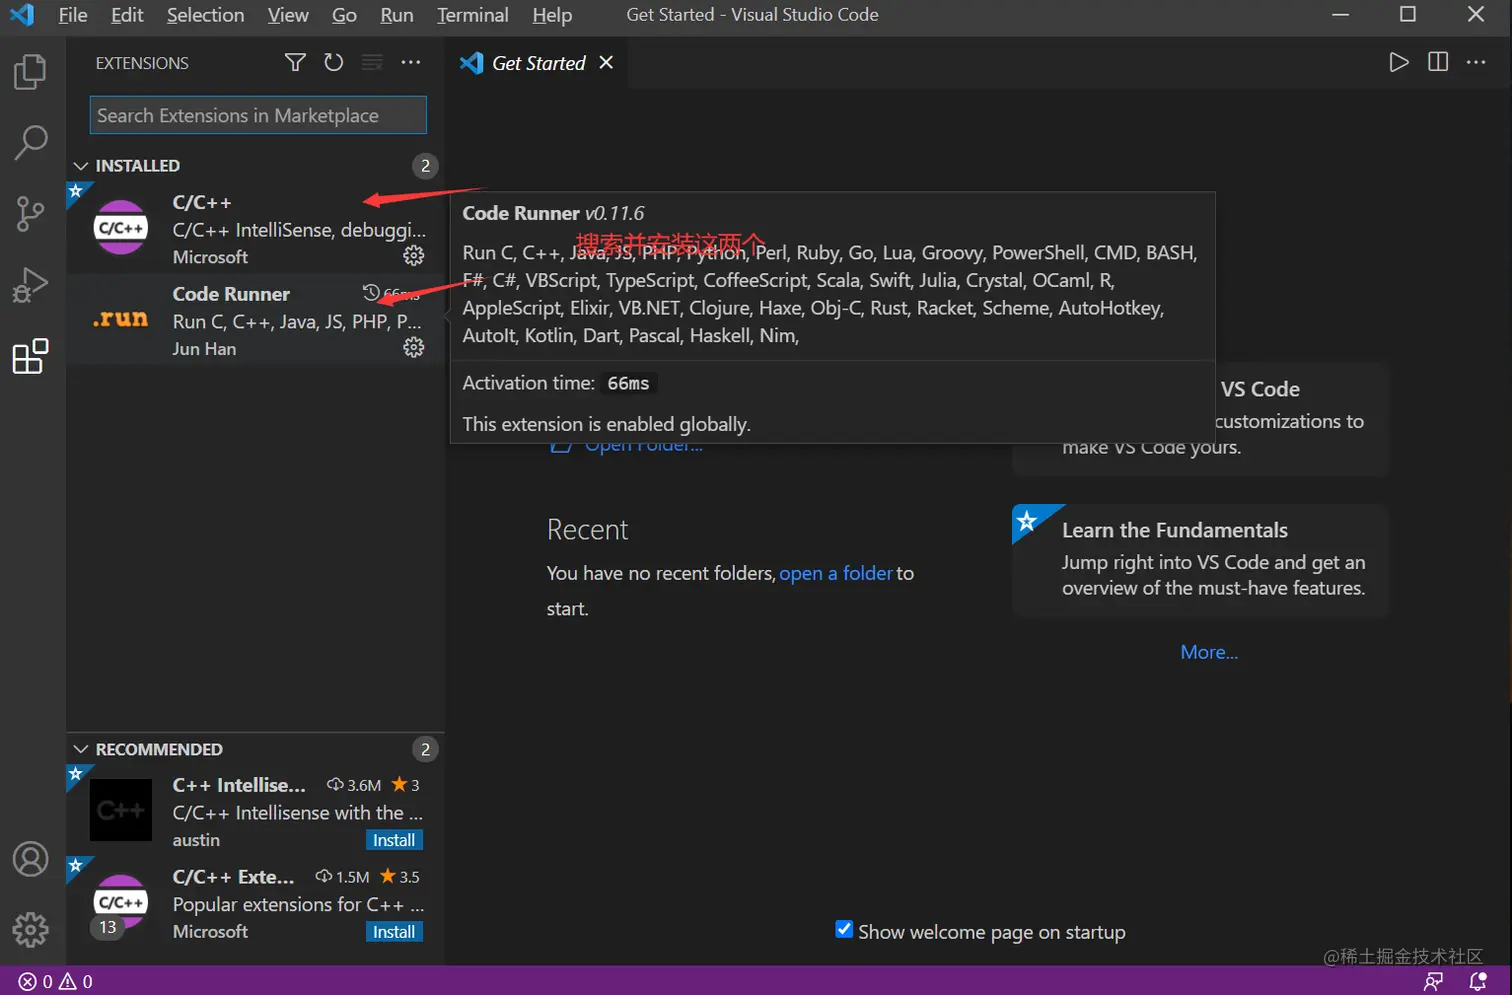Open the Run menu
The width and height of the screenshot is (1512, 995).
[397, 15]
